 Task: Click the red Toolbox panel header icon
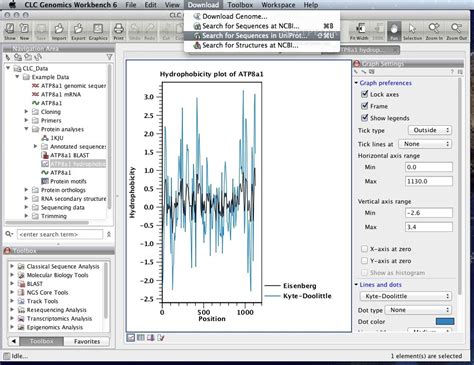(7, 251)
